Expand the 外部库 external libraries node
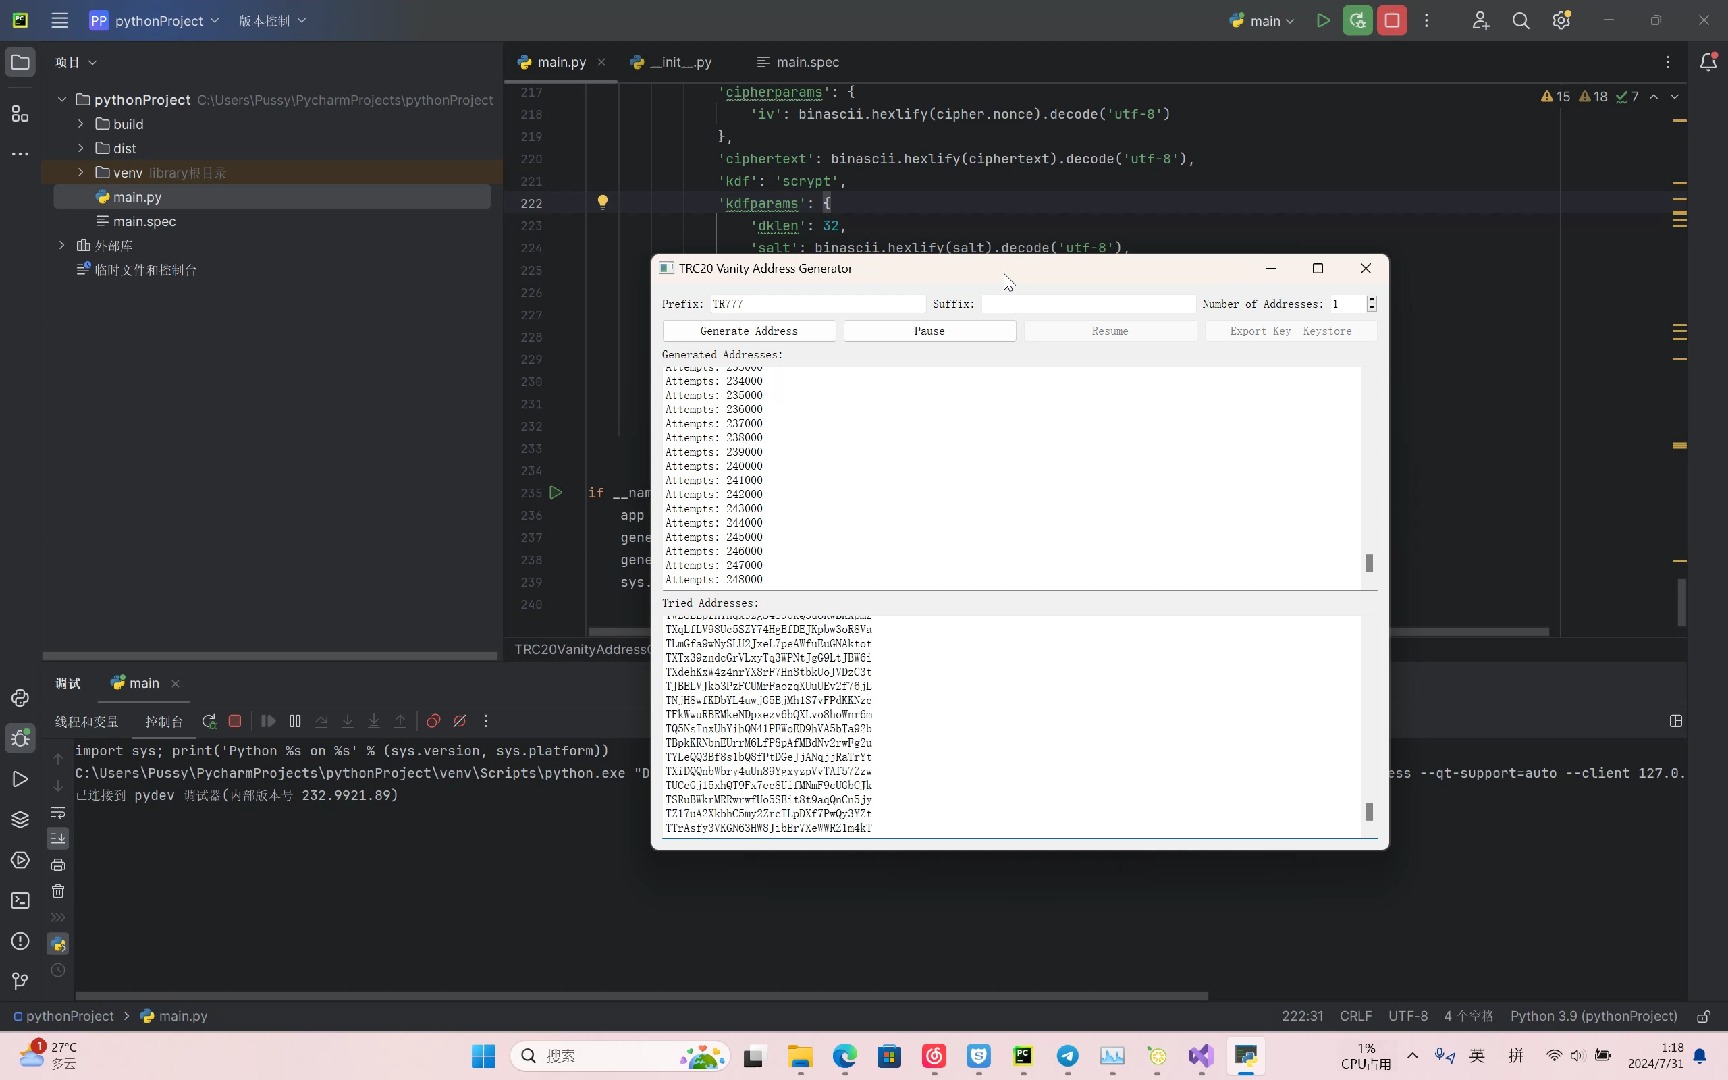The width and height of the screenshot is (1728, 1080). click(x=62, y=245)
